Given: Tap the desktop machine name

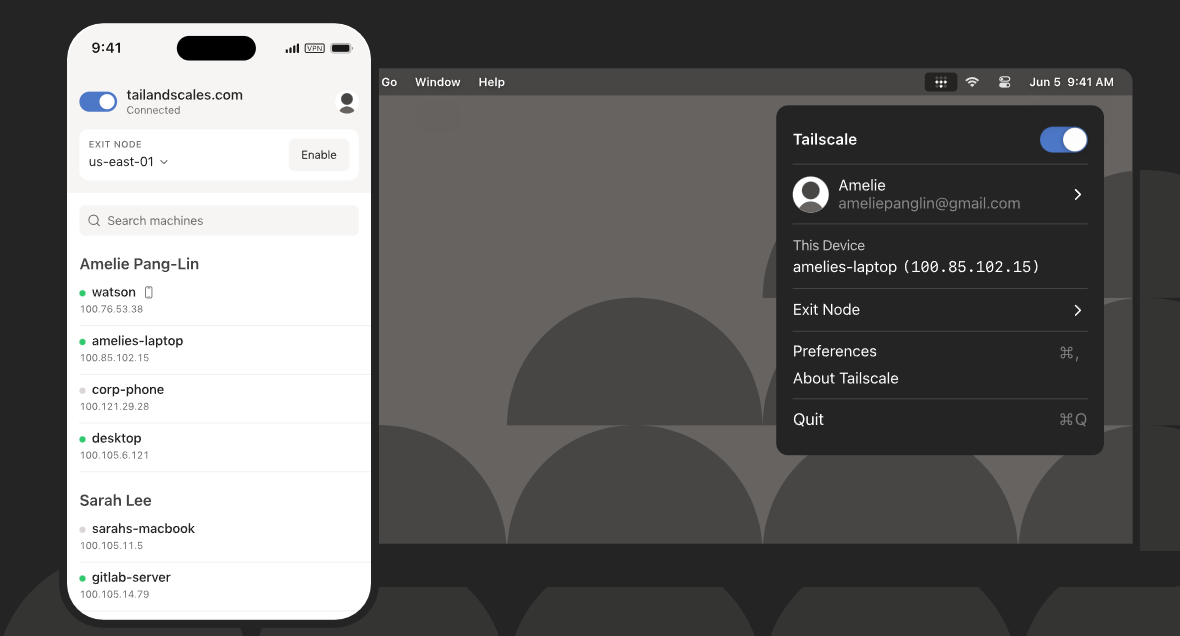Looking at the screenshot, I should click(x=117, y=438).
